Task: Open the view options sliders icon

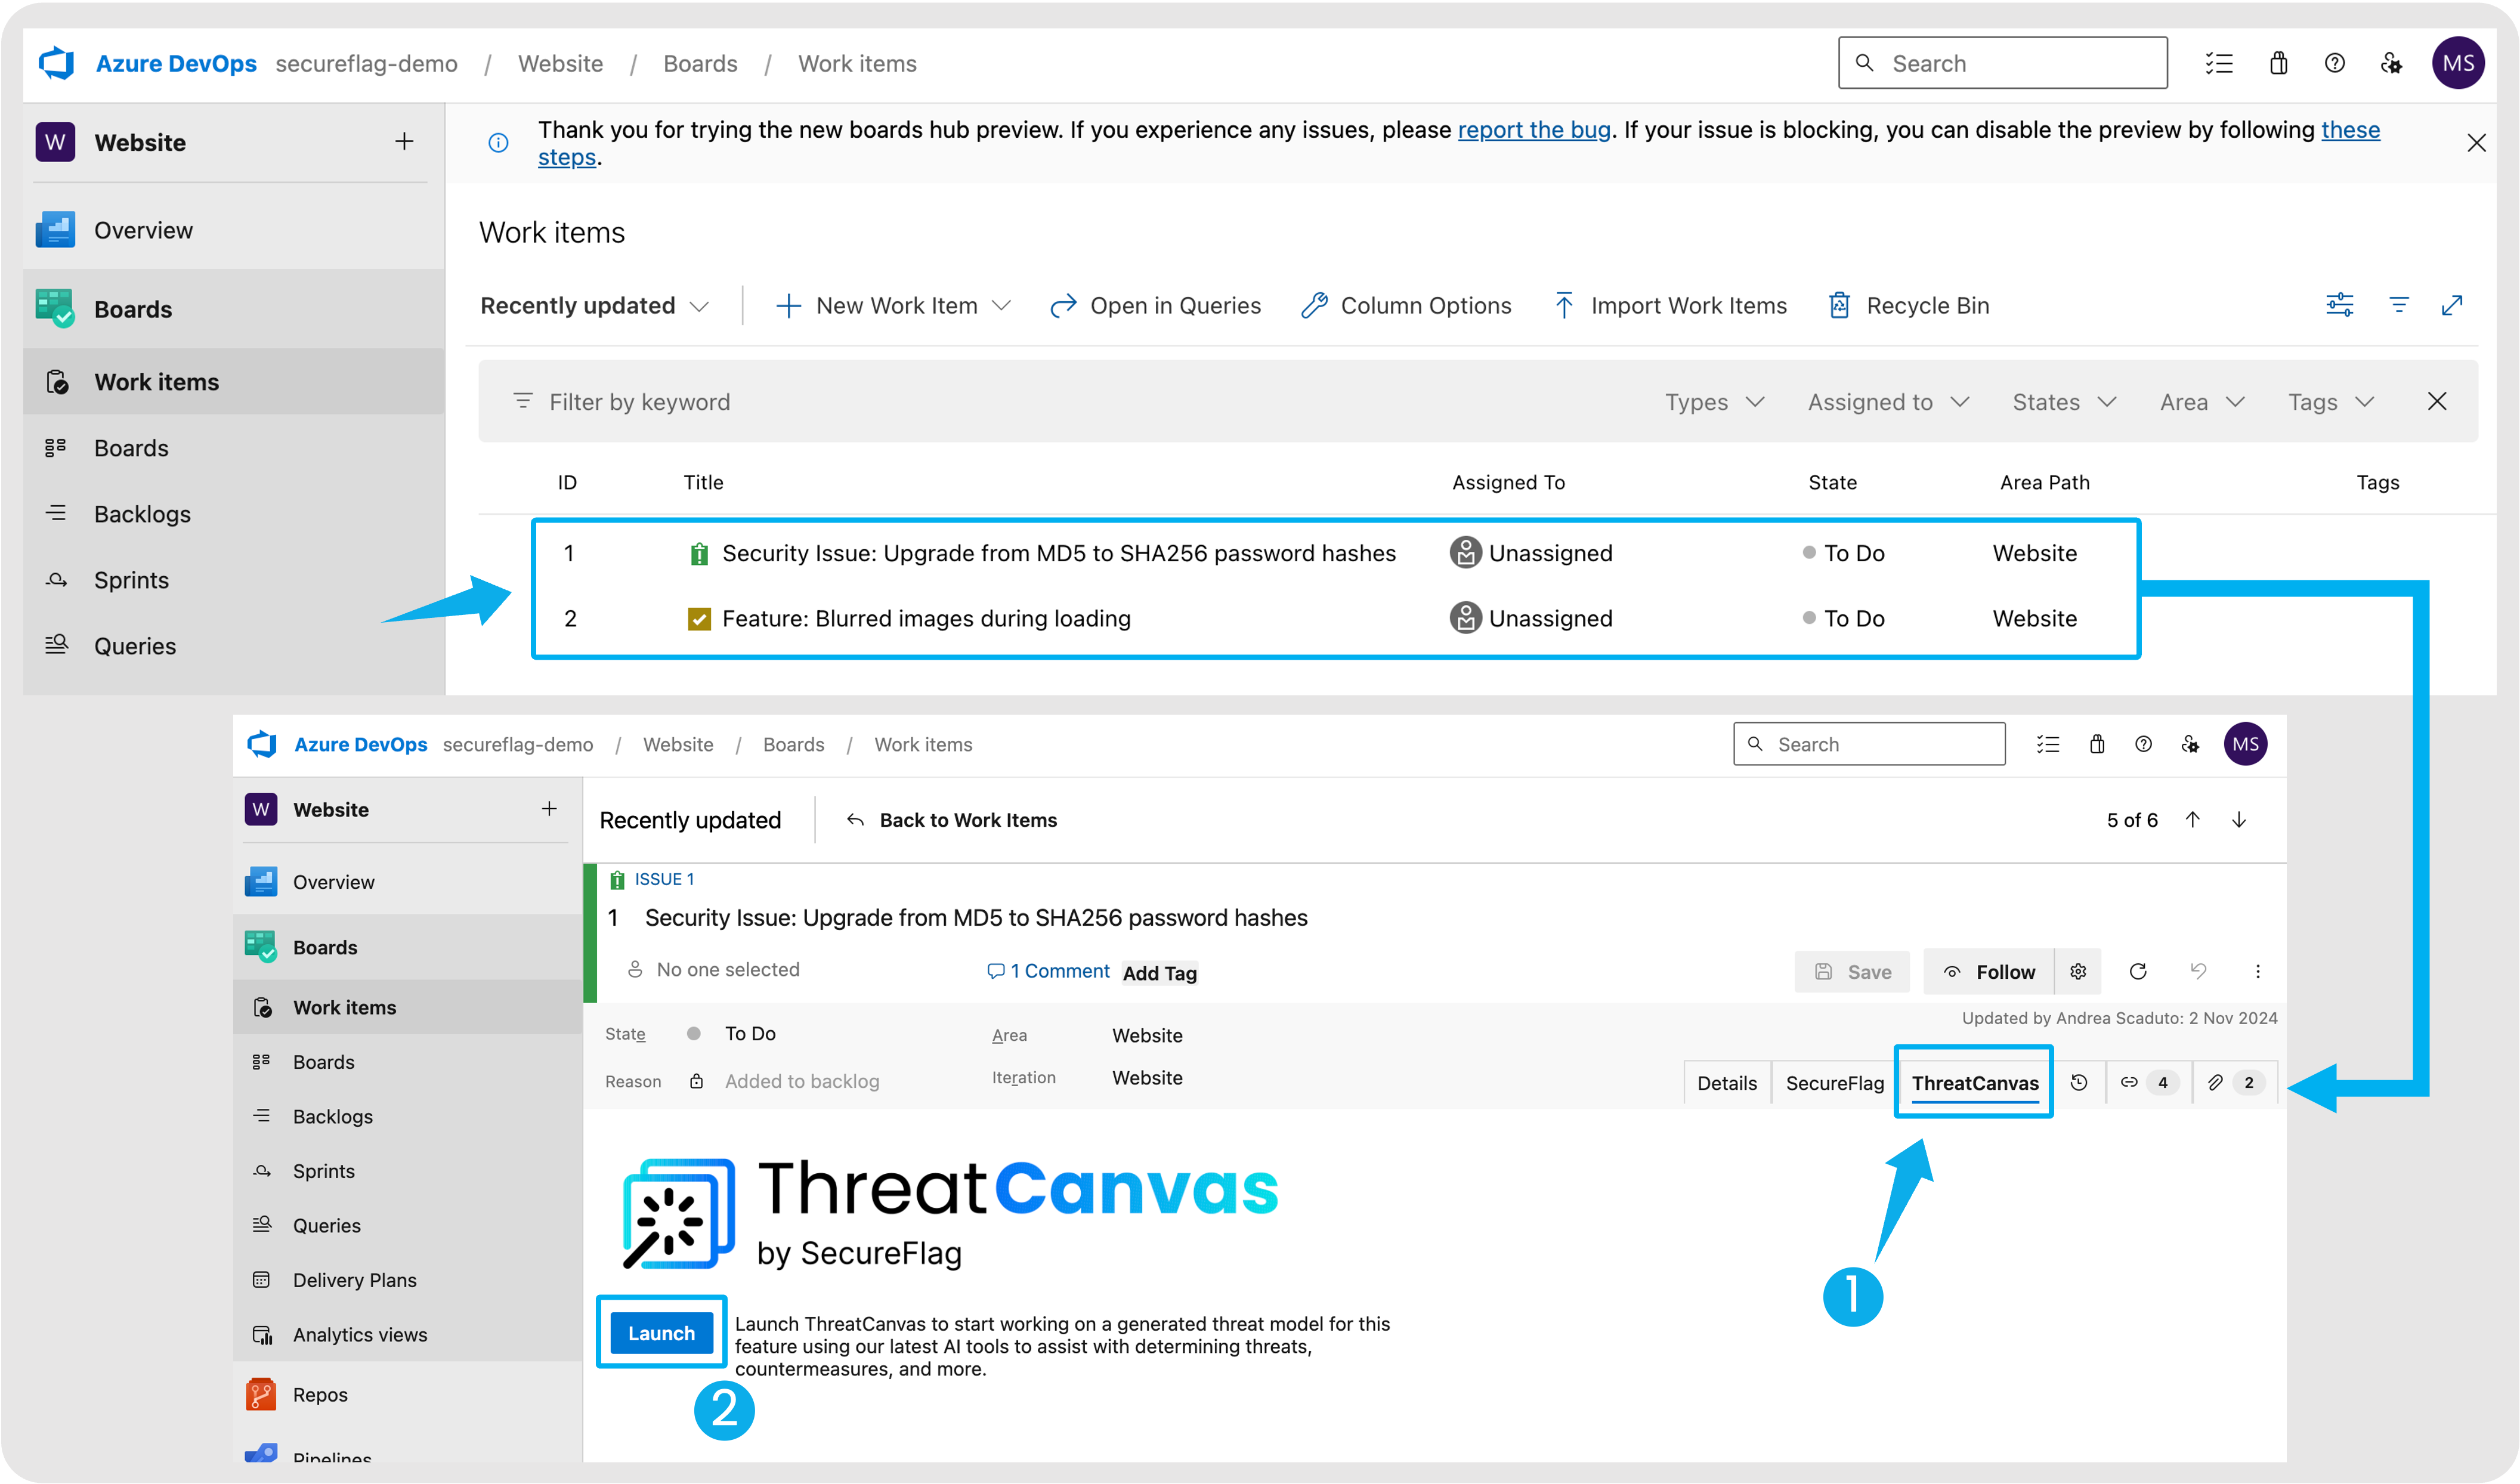Action: [x=2339, y=305]
